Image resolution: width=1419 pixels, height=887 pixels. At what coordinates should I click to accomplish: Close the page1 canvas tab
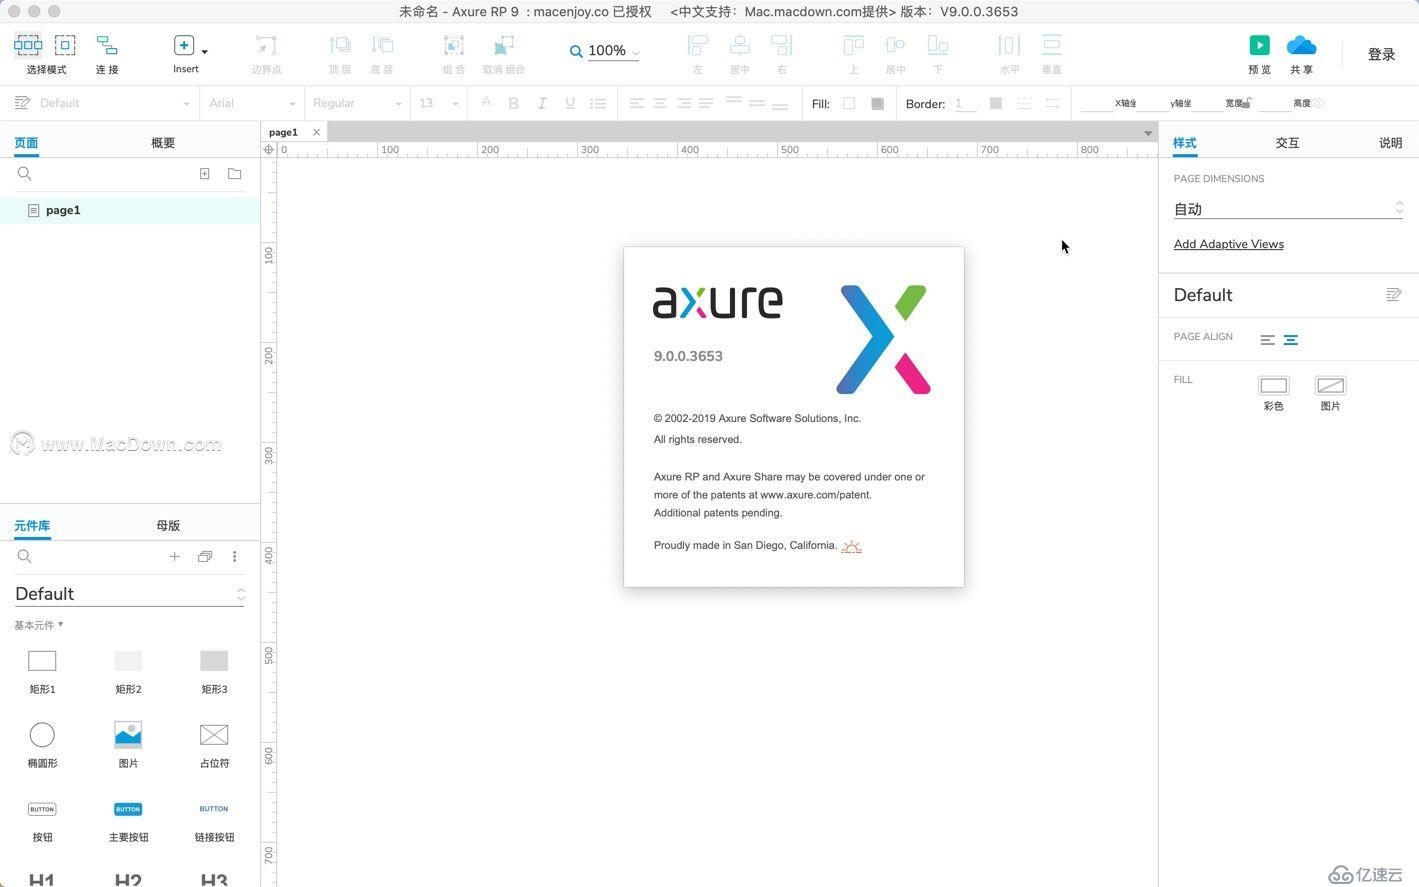pyautogui.click(x=317, y=132)
